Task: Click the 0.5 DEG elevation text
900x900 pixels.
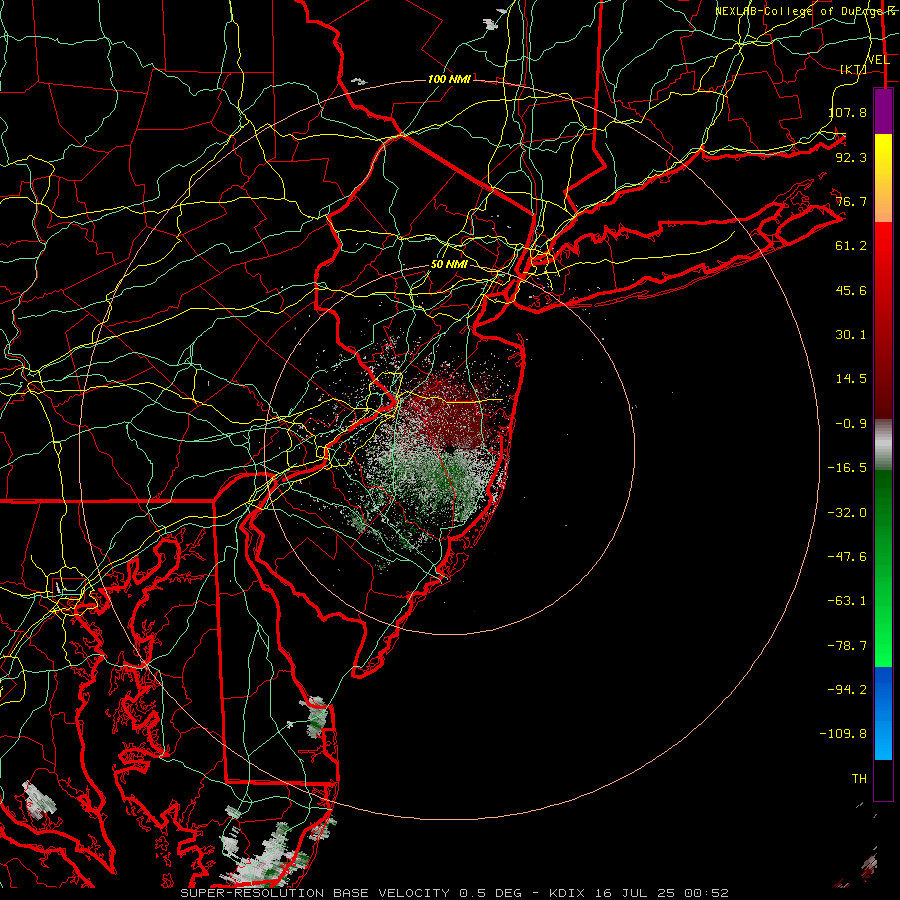Action: [490, 893]
